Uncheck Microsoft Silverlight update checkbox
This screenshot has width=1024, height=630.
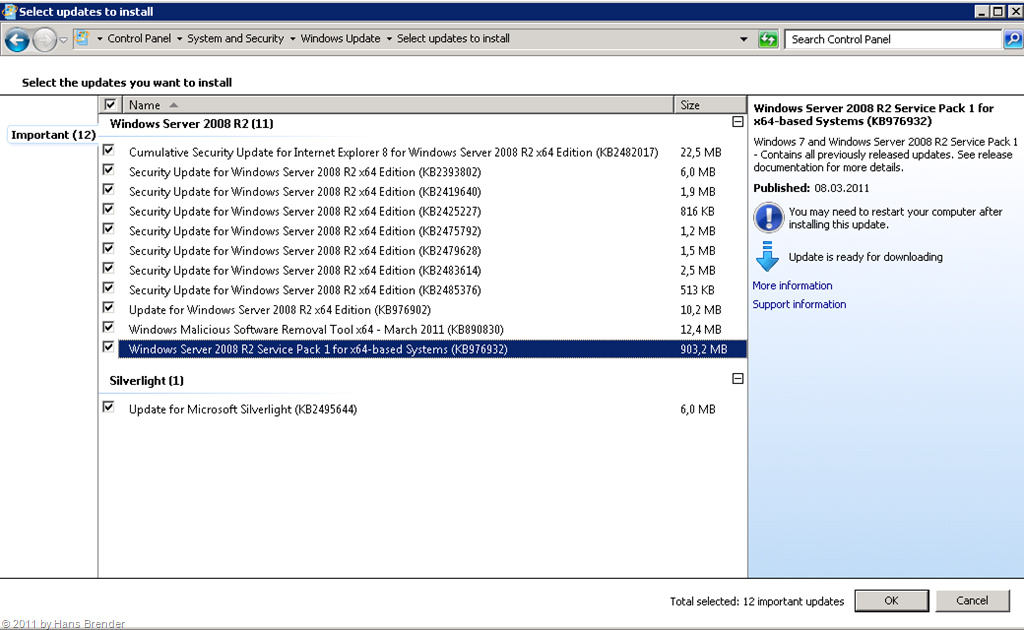108,407
